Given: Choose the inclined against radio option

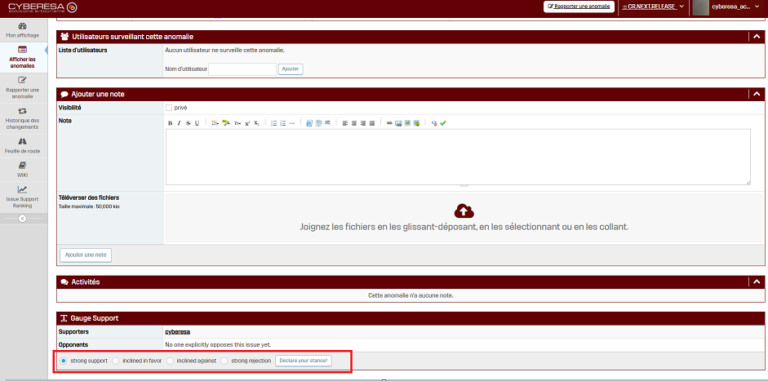Looking at the screenshot, I should [x=170, y=361].
